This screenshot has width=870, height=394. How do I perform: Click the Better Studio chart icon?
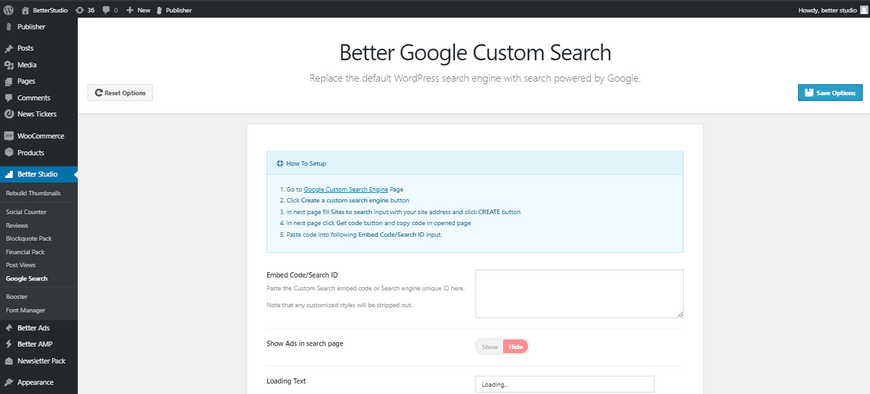8,174
